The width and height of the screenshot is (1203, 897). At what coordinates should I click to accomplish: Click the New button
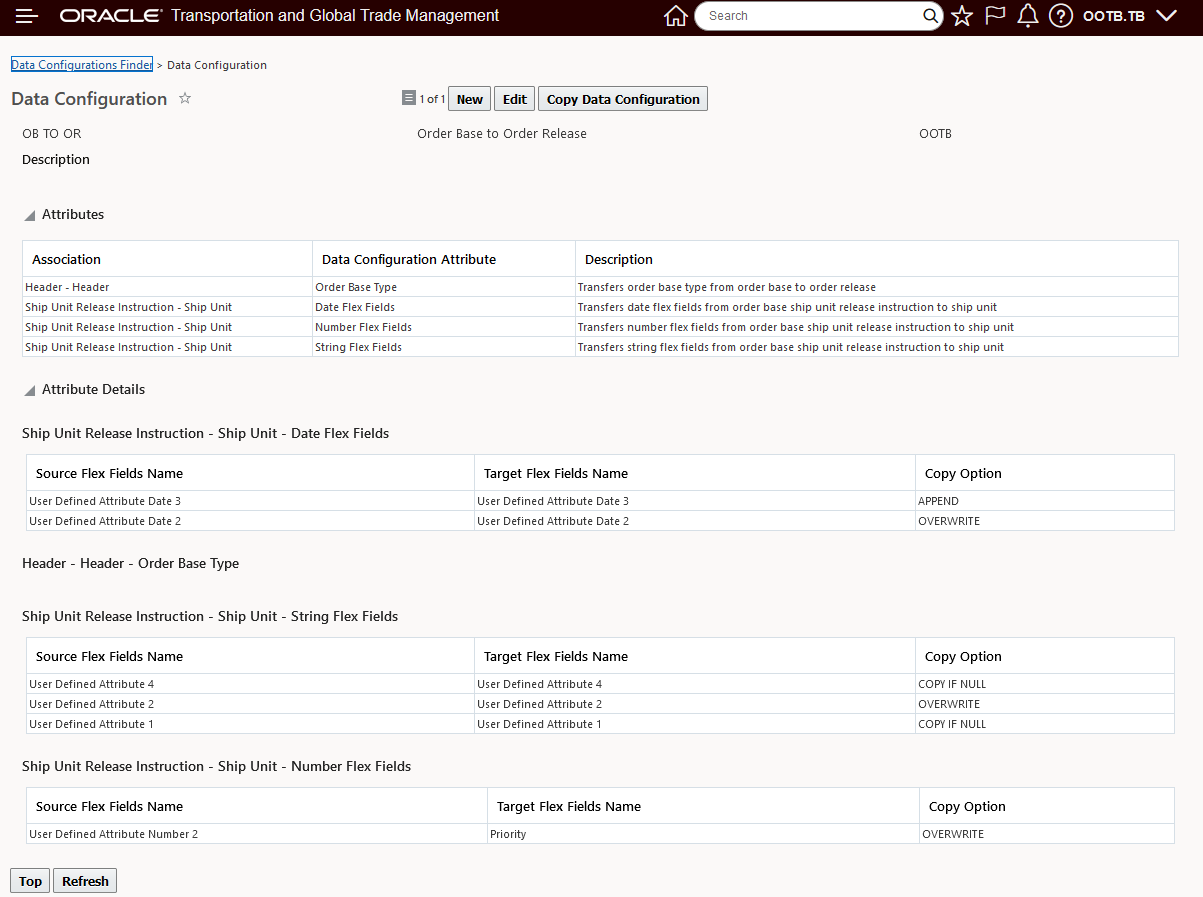(x=469, y=99)
